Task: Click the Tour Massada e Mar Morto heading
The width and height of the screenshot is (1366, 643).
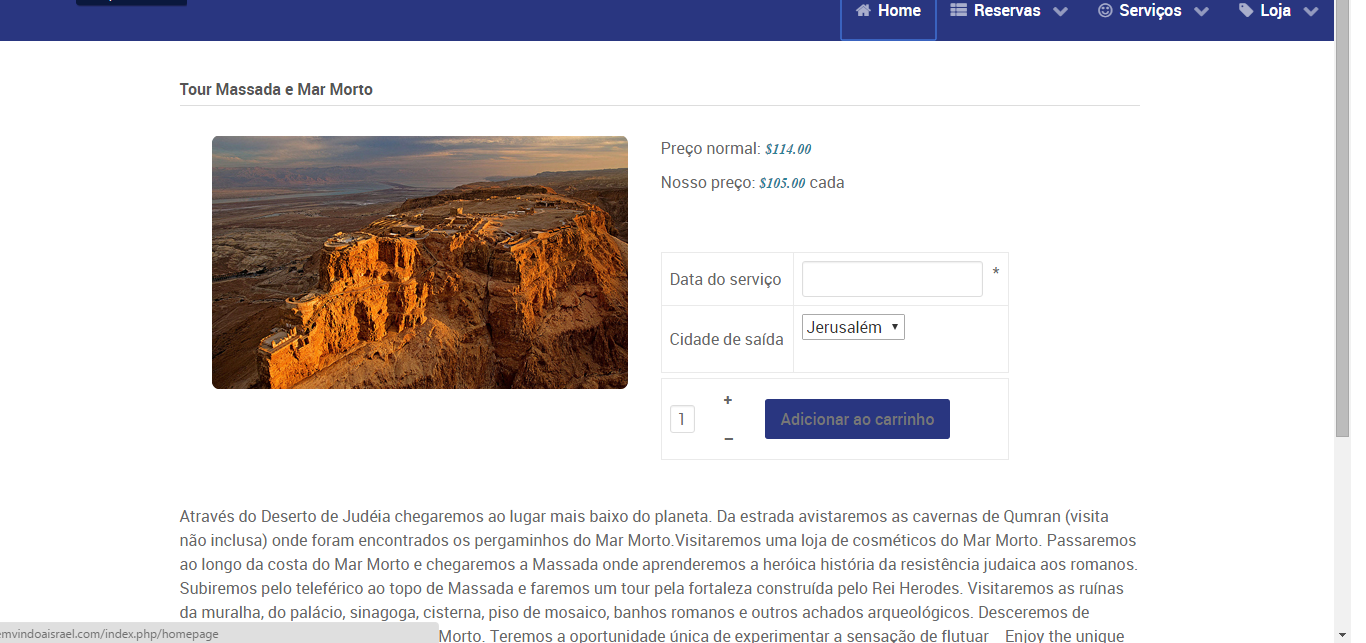Action: (276, 89)
